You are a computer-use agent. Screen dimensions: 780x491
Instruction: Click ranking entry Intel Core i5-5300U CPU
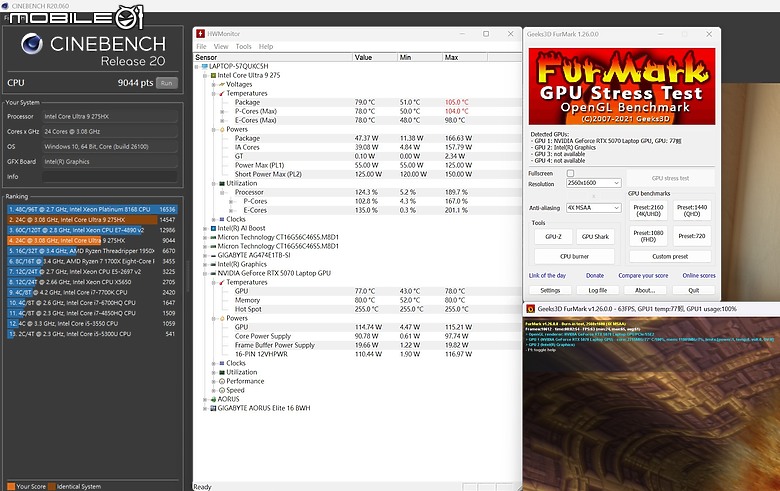92,334
